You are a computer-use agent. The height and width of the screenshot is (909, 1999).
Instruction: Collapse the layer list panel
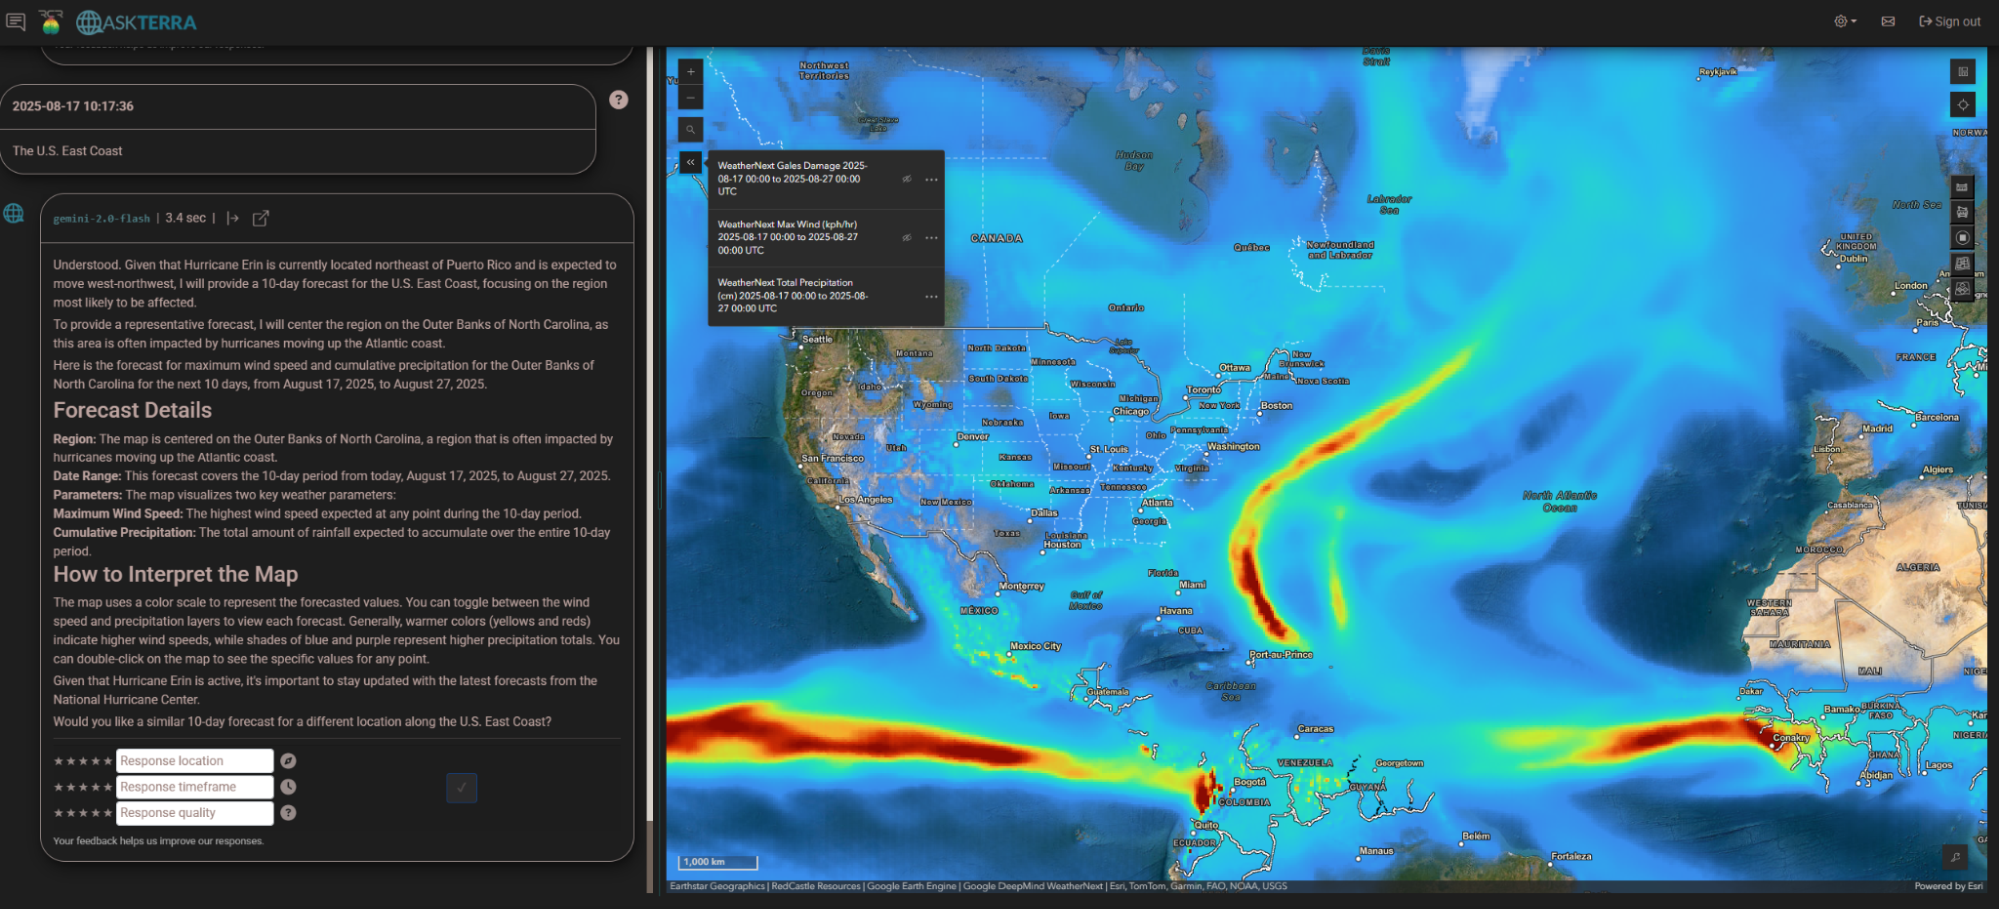(690, 162)
